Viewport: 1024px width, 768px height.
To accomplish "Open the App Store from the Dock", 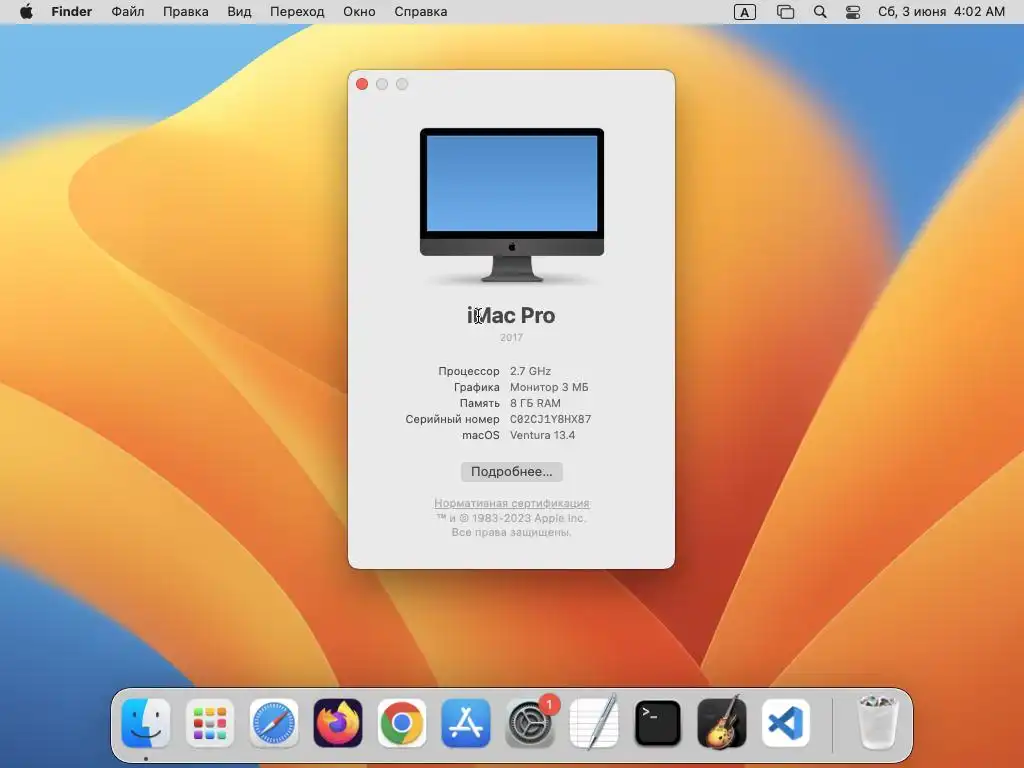I will 466,723.
